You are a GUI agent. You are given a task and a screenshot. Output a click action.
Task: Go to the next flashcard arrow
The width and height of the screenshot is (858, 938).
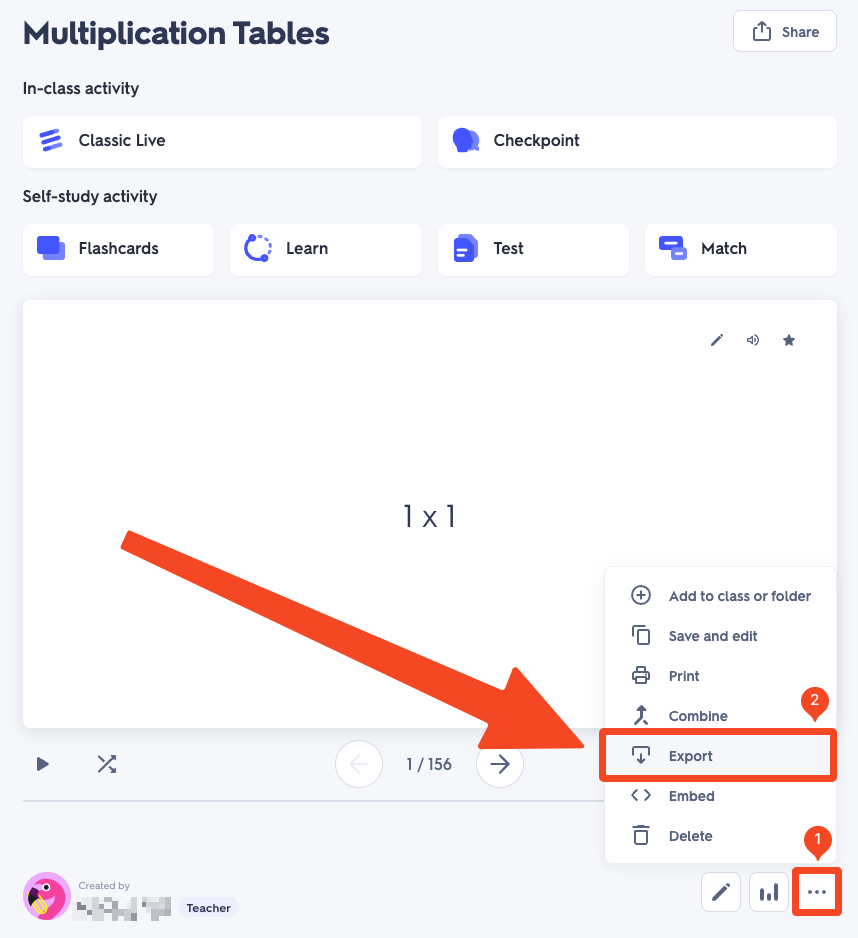[x=500, y=764]
